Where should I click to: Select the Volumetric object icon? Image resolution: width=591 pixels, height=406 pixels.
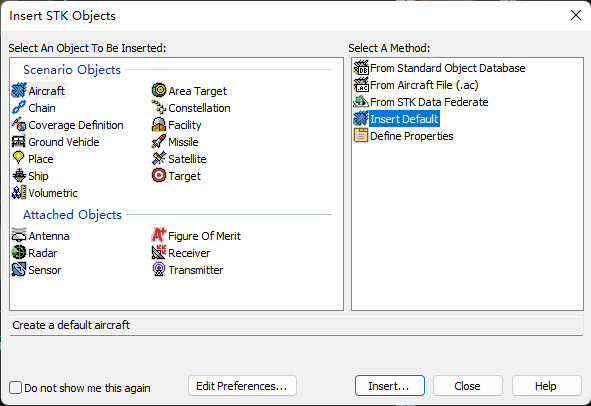point(19,193)
